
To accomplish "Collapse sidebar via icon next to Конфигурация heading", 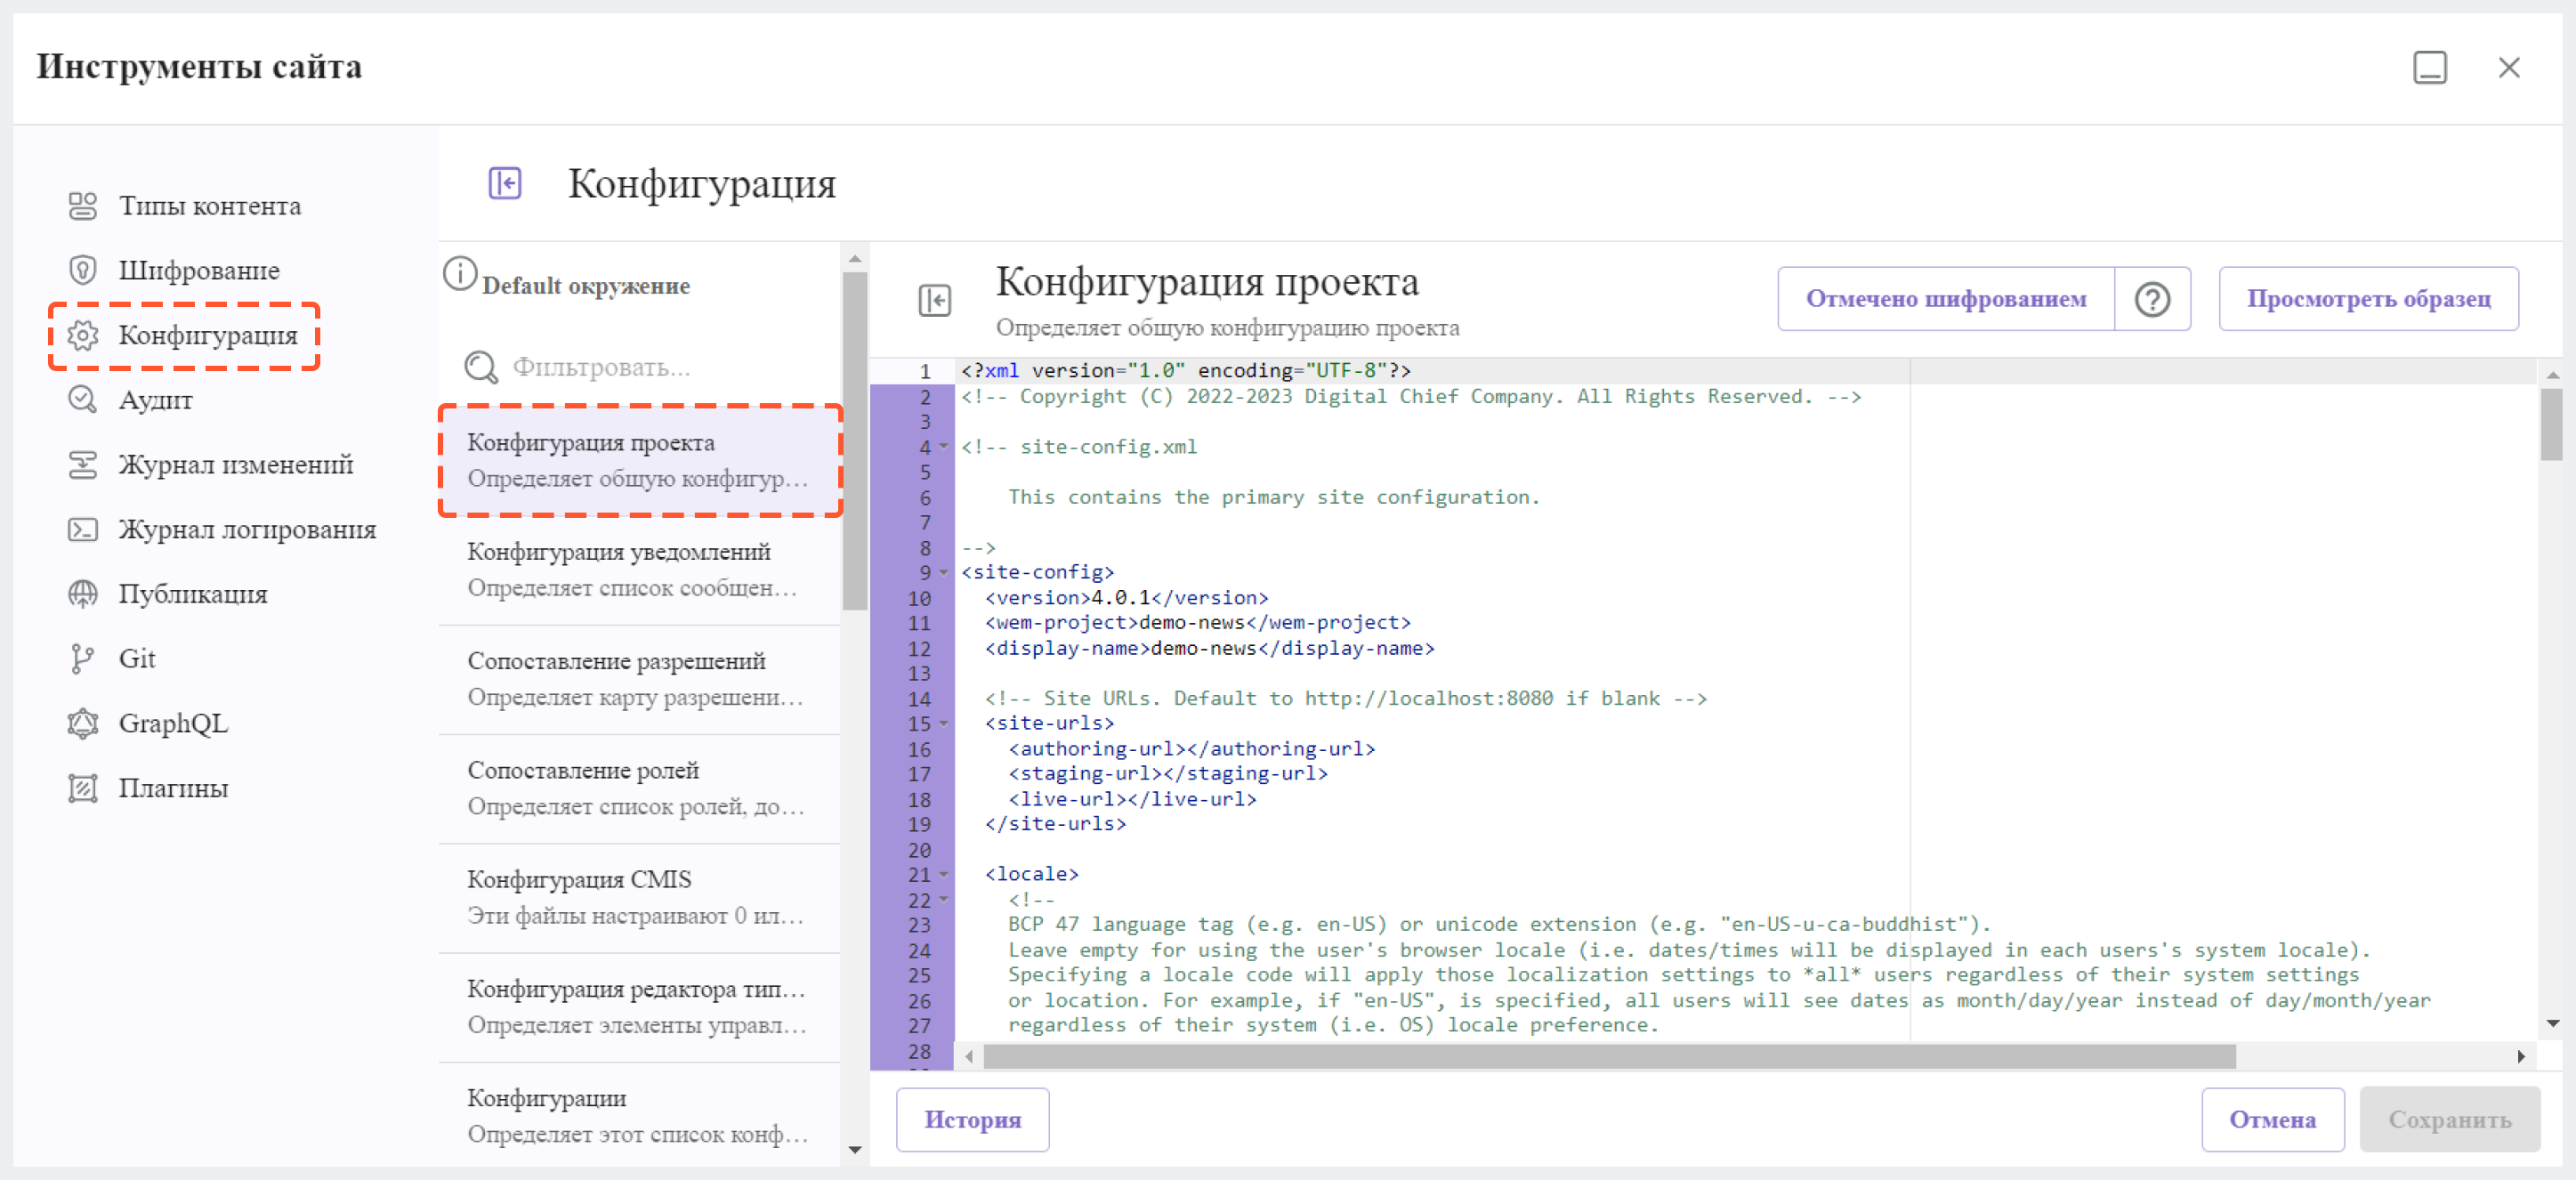I will coord(505,183).
